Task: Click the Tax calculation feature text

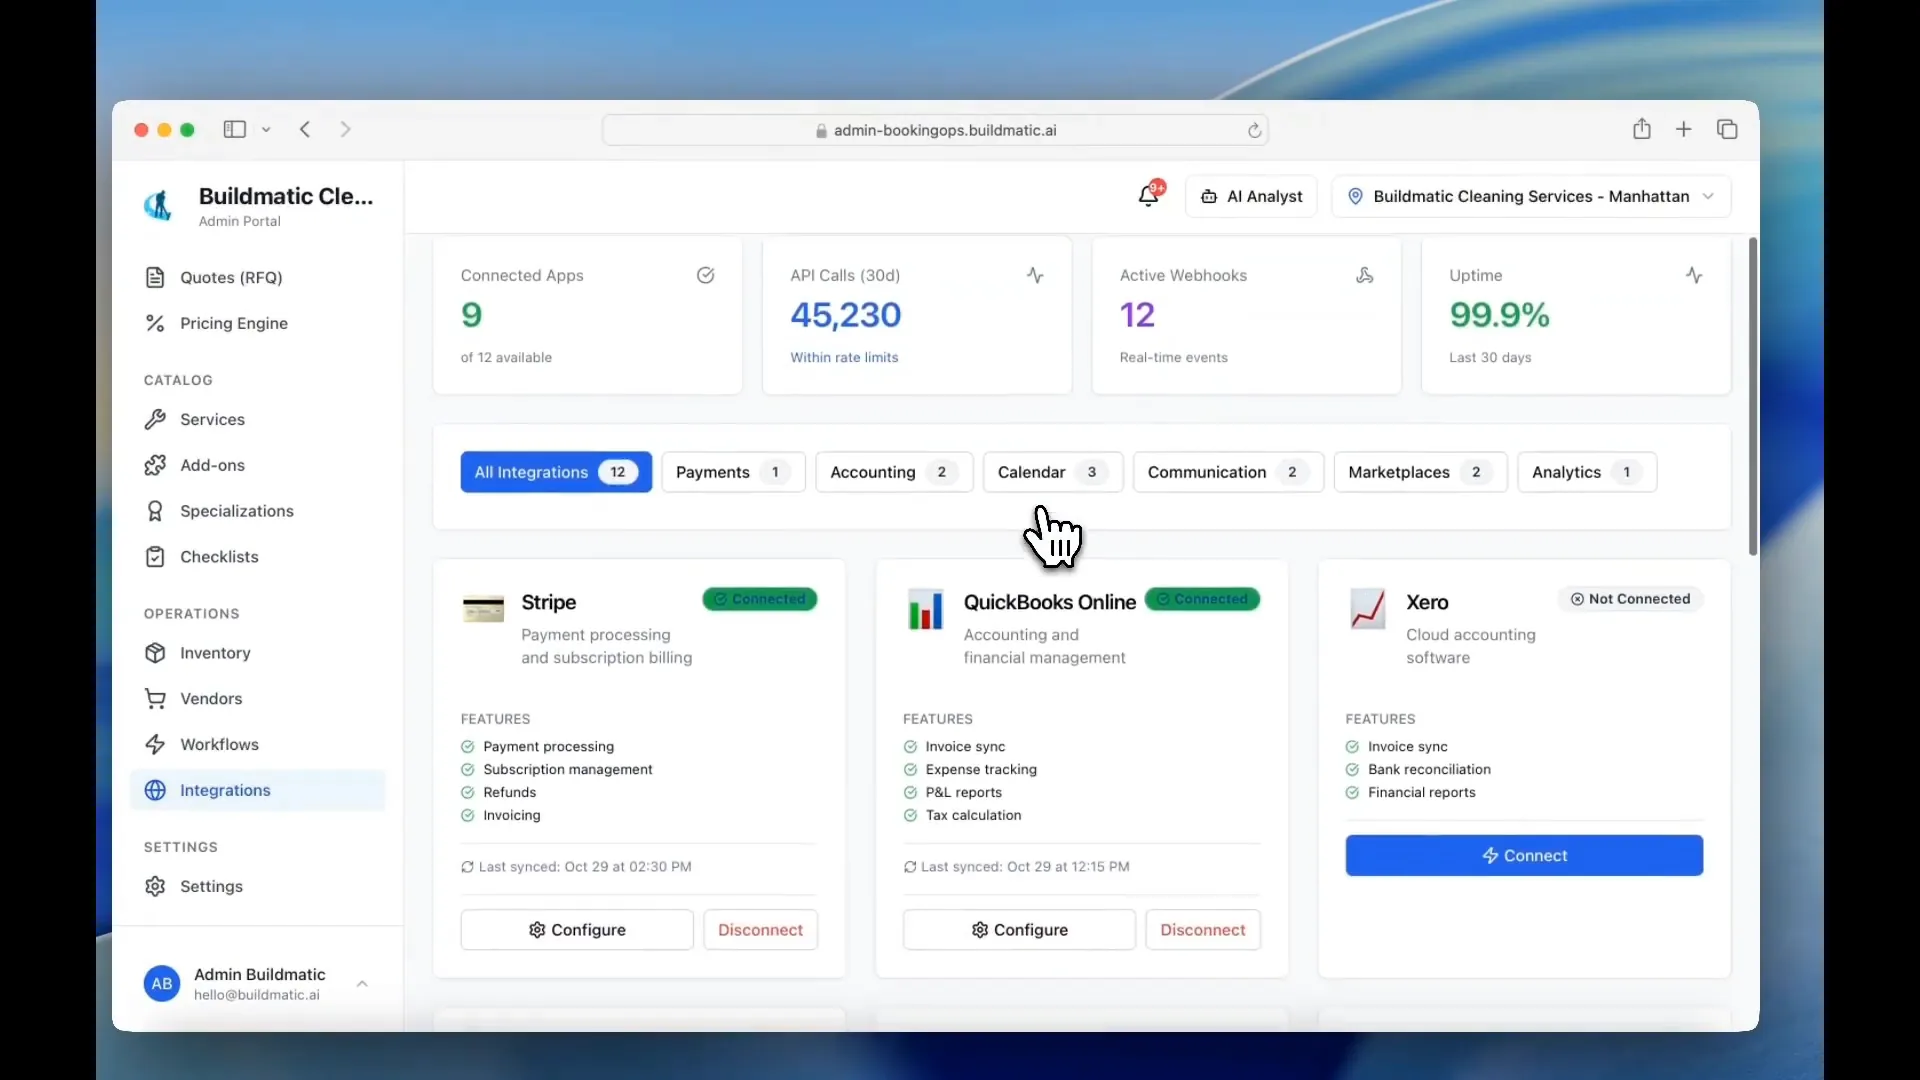Action: coord(973,816)
